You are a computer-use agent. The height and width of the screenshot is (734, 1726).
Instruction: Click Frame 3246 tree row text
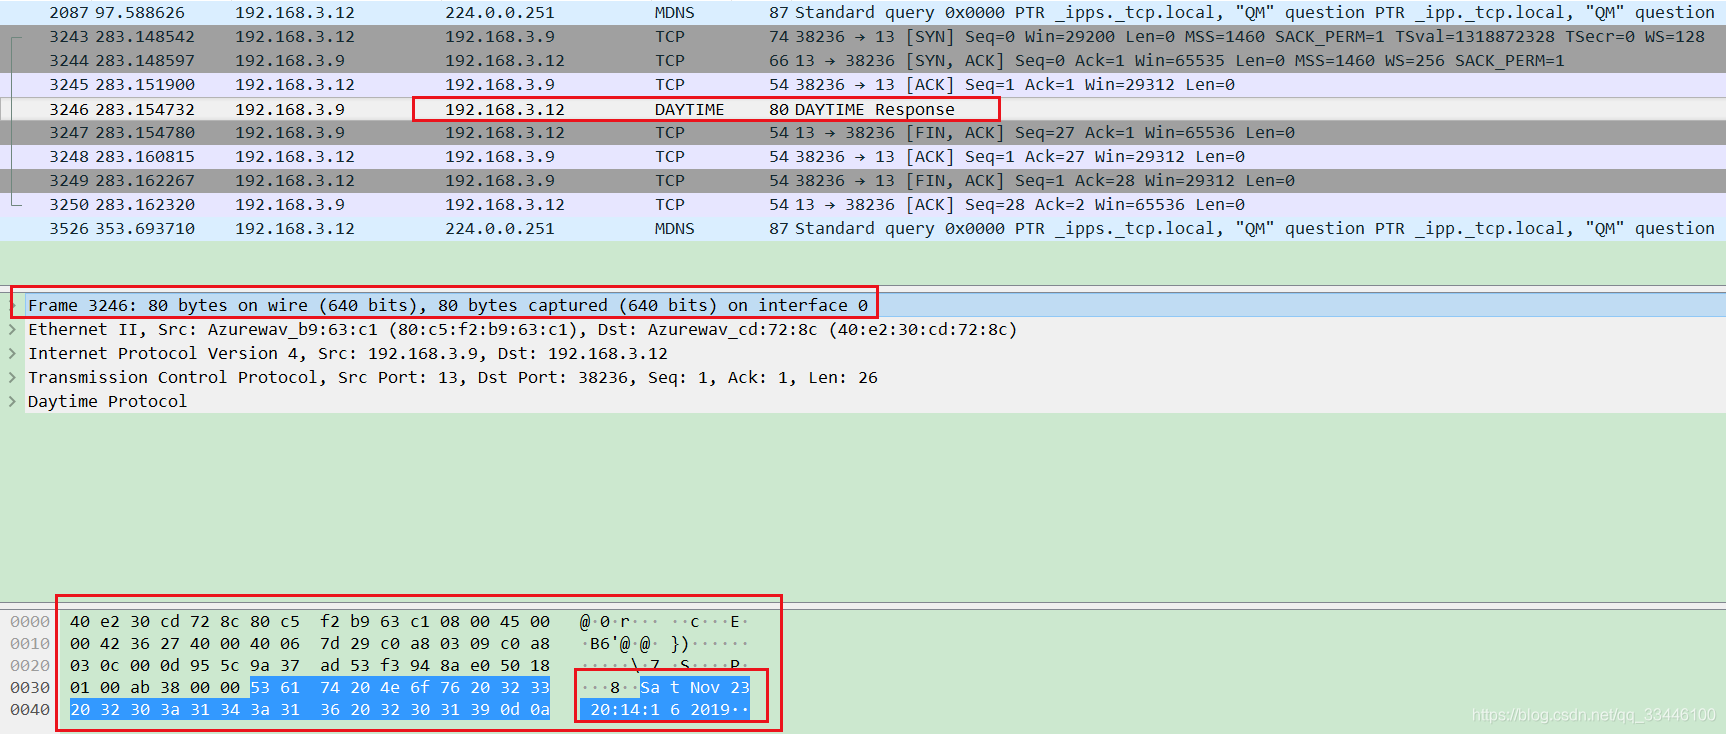(x=448, y=305)
